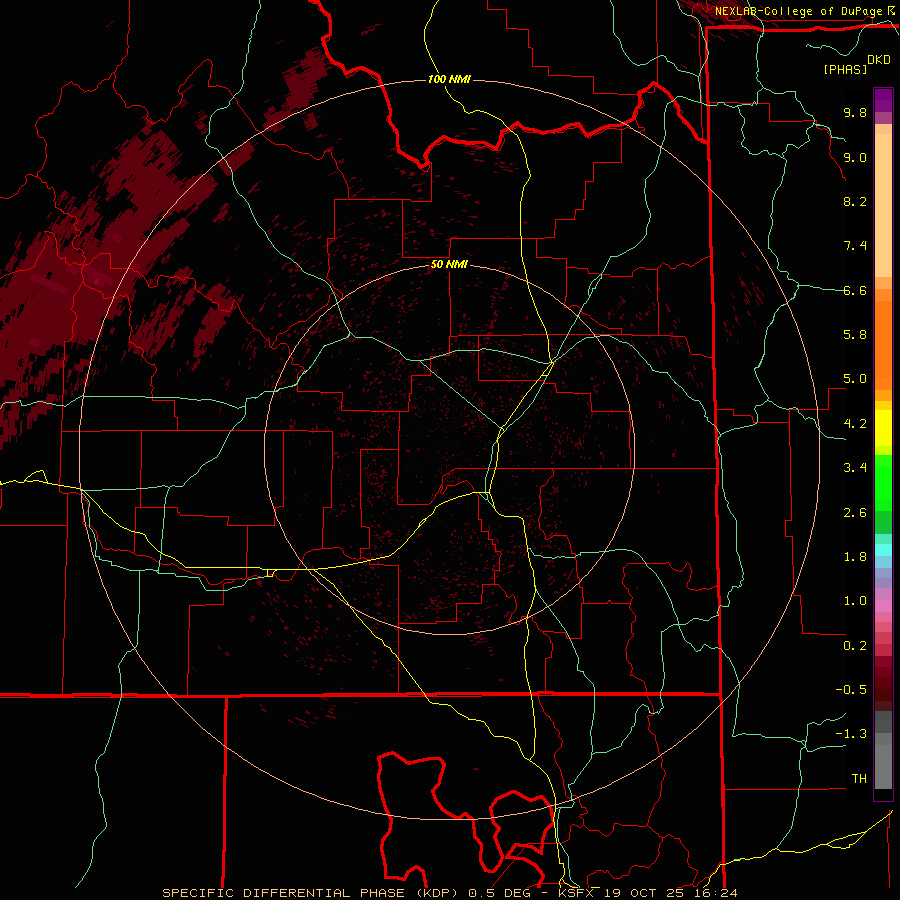Select the 1.0 value on color scale

(855, 601)
